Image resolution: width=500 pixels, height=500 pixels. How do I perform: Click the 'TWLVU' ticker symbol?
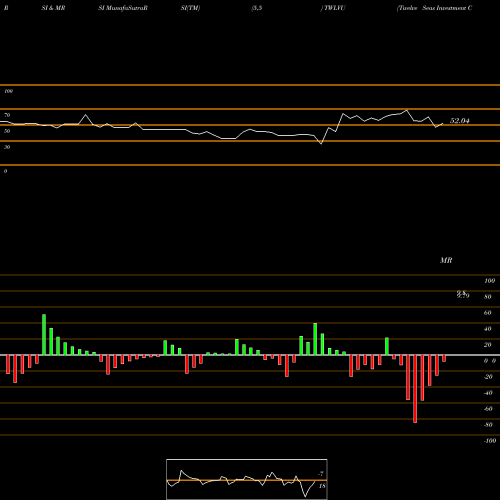pyautogui.click(x=334, y=8)
